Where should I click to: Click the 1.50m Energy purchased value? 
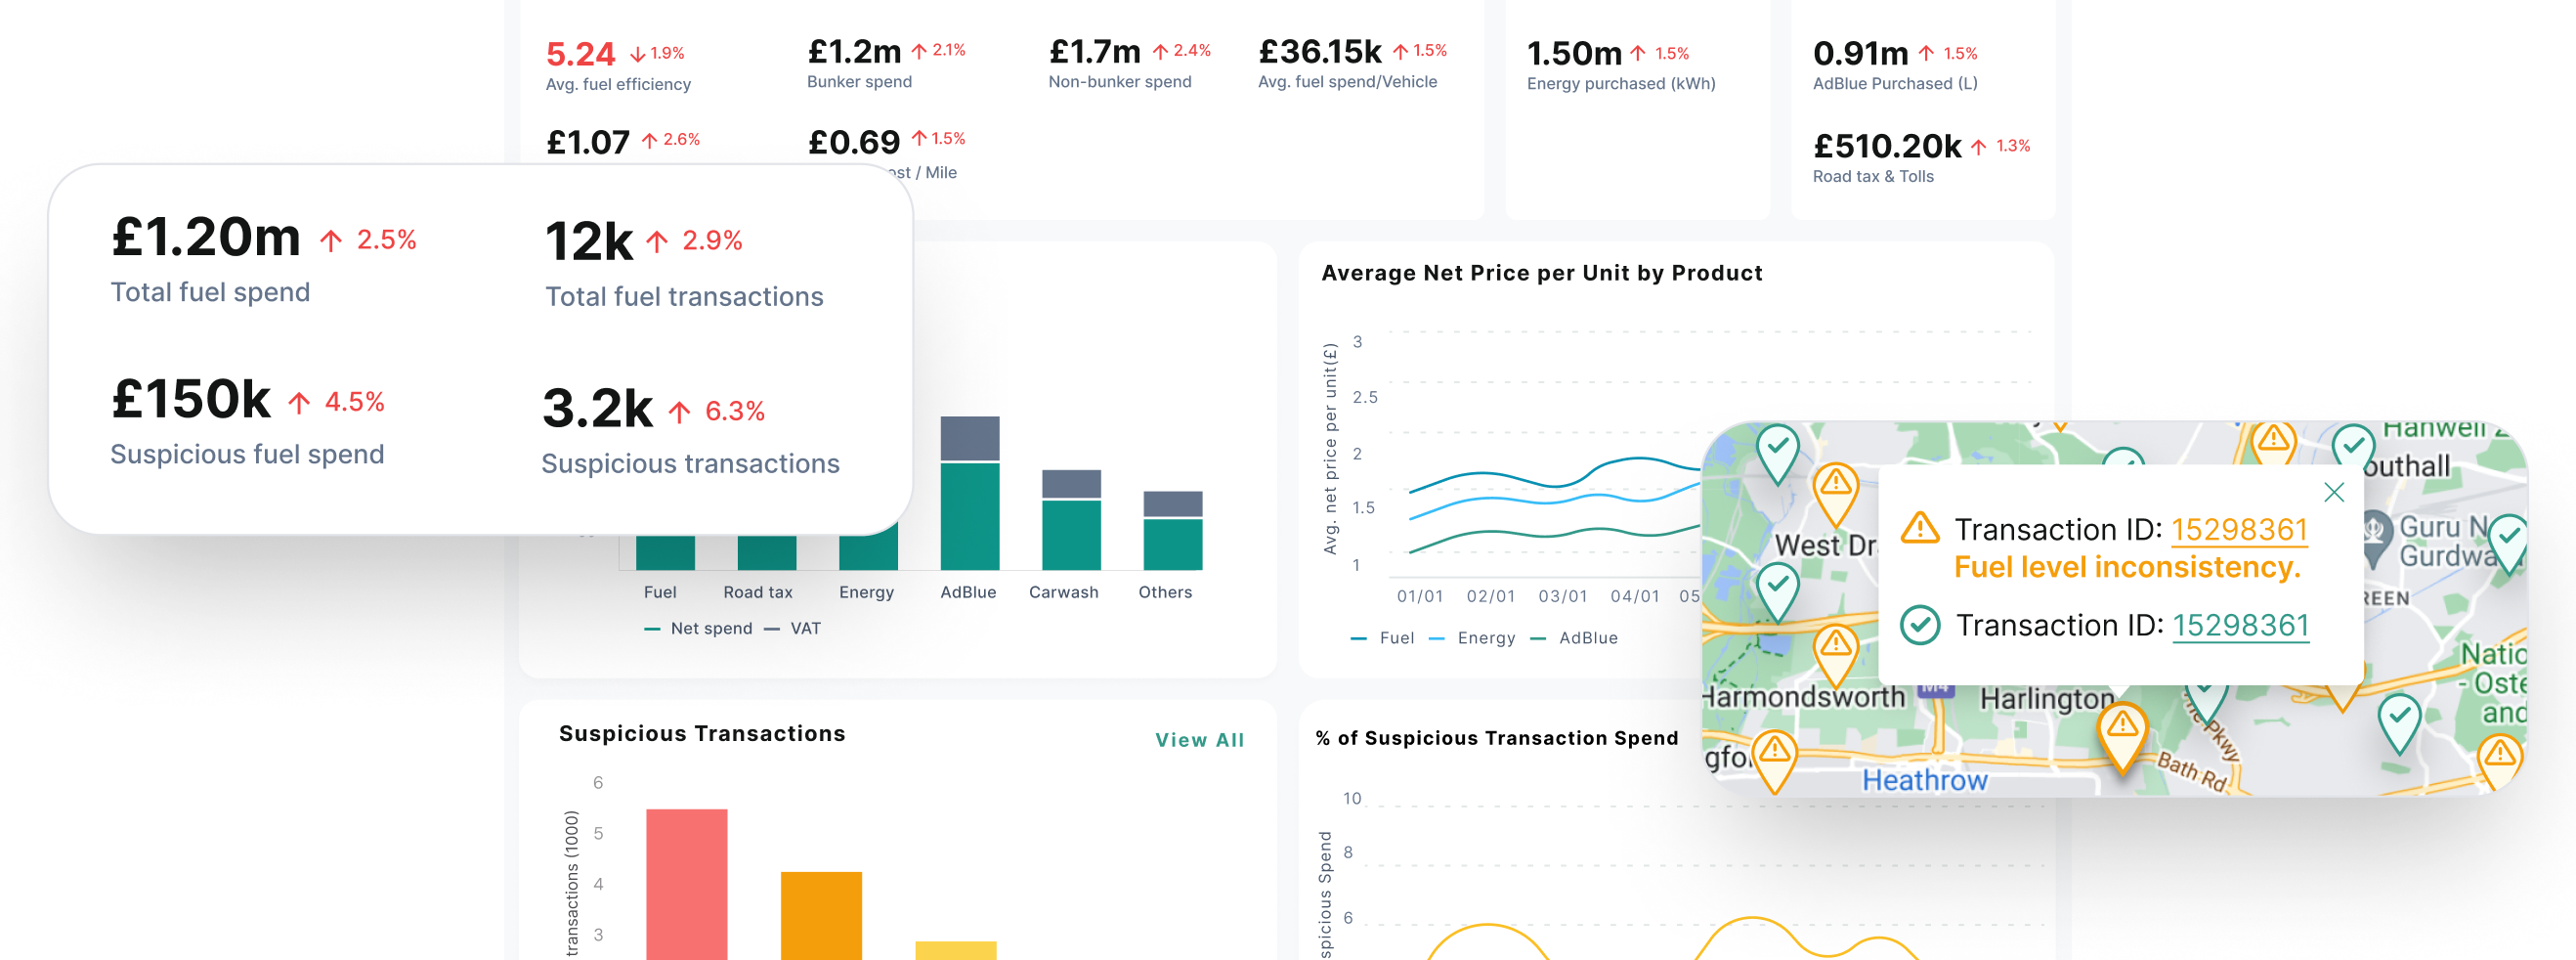tap(1574, 53)
